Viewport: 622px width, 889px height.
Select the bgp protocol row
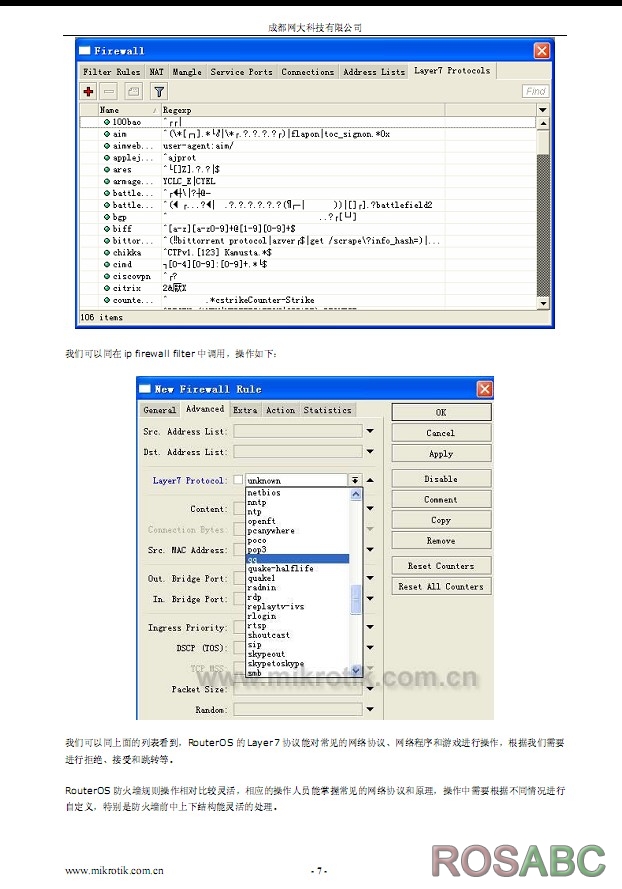[x=308, y=217]
